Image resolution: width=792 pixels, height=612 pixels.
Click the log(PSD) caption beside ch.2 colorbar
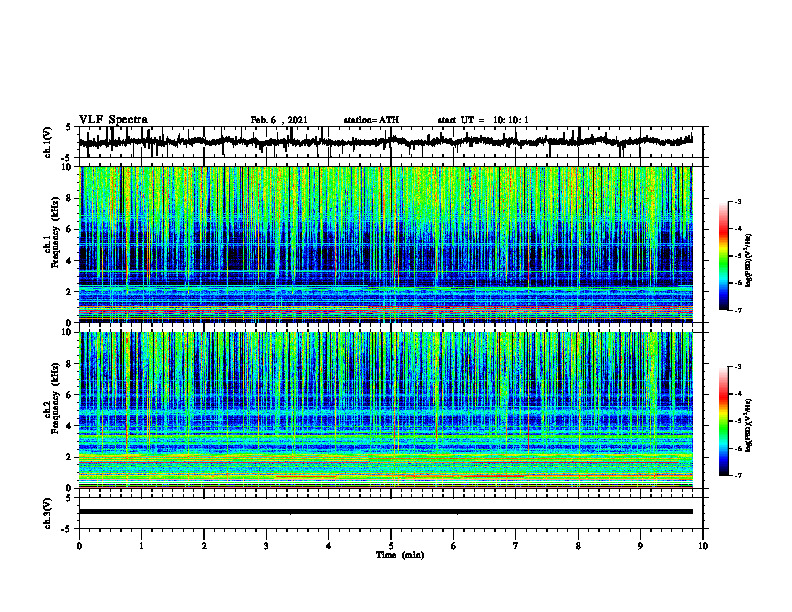click(x=749, y=425)
